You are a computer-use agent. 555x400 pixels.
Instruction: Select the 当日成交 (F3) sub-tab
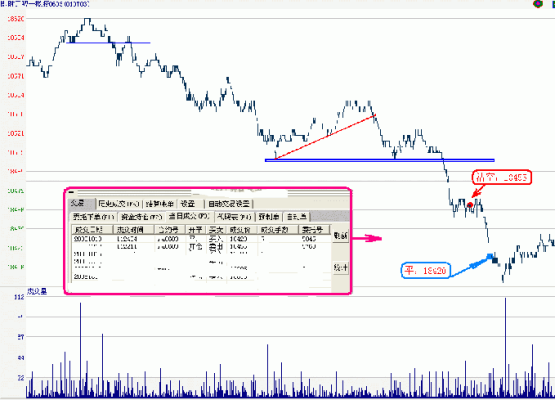pyautogui.click(x=189, y=216)
